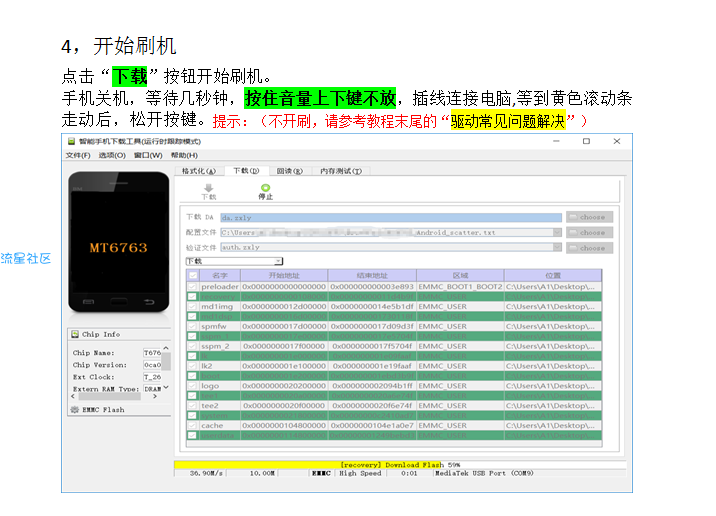The width and height of the screenshot is (716, 516).
Task: Click the MT6763 phone preview image
Action: 119,242
